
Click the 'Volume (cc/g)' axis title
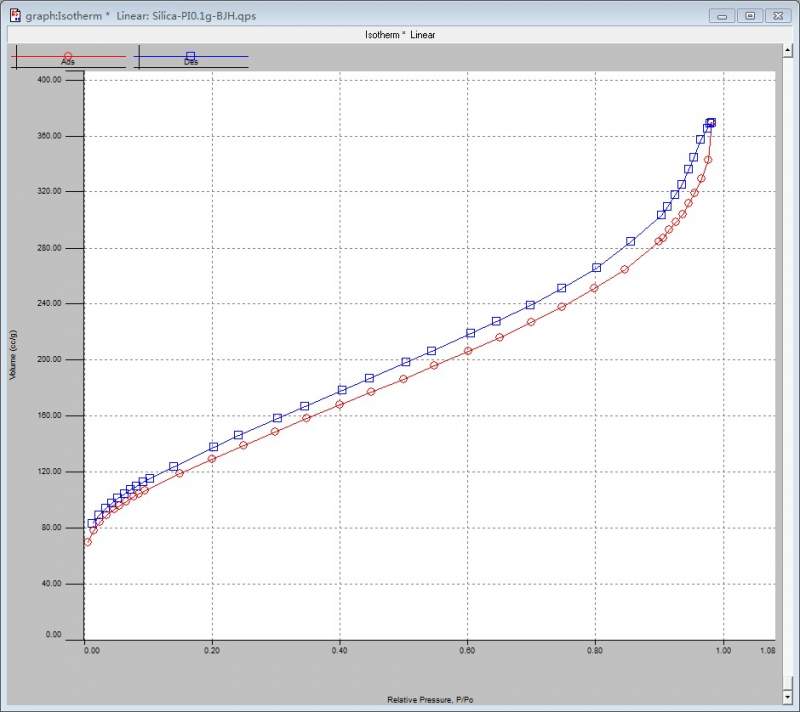(13, 354)
